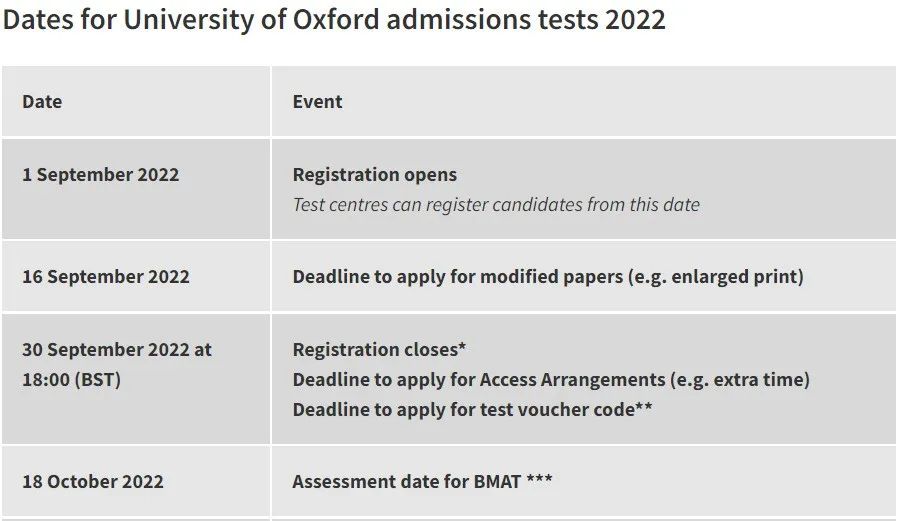
Task: Click the "18:00 (BST)" time text
Action: click(71, 380)
